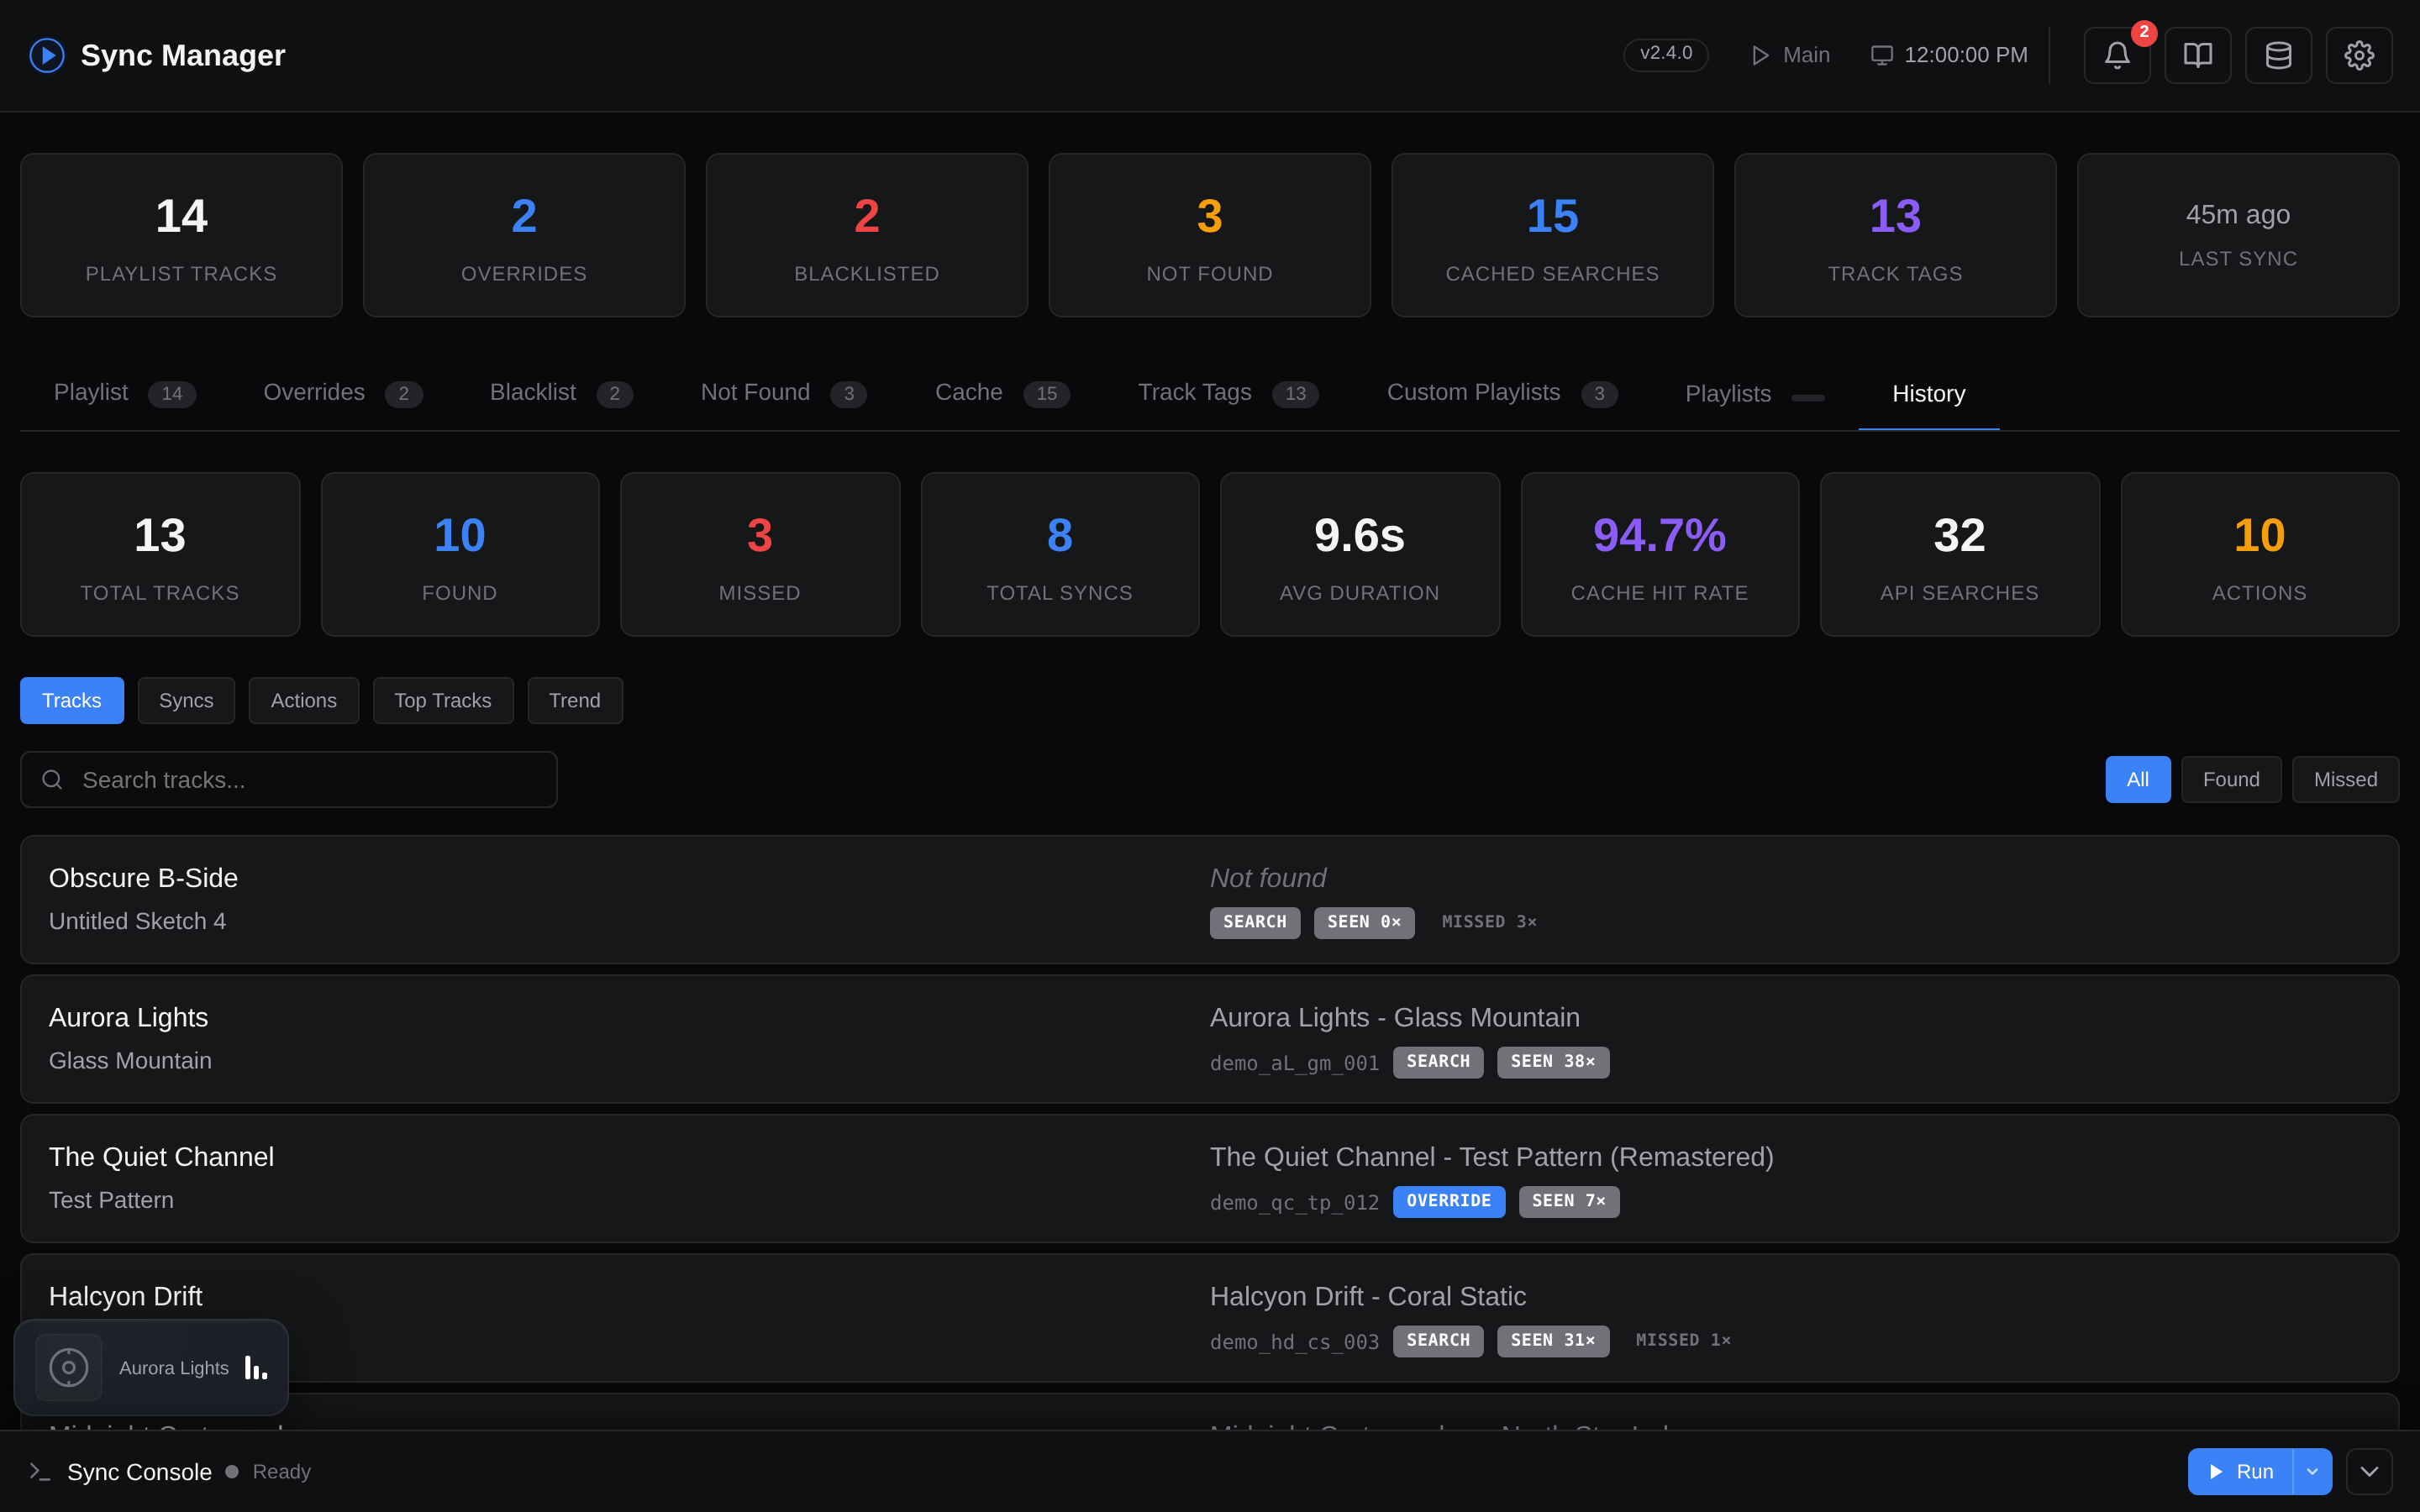Filter tracks to Found only
Screen dimensions: 2420x1512
pyautogui.click(x=2230, y=779)
